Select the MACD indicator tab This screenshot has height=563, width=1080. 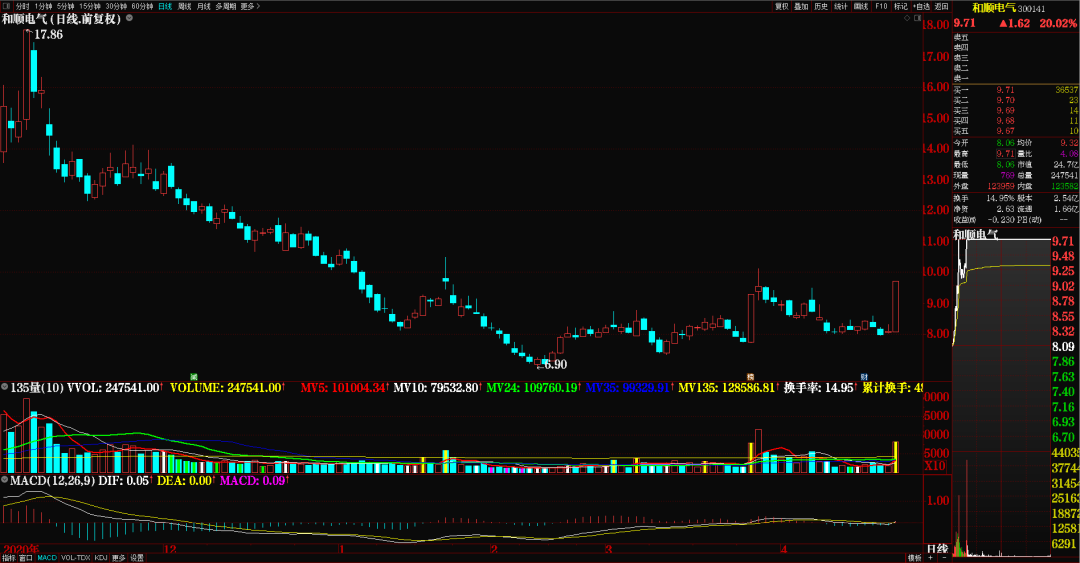coord(47,558)
